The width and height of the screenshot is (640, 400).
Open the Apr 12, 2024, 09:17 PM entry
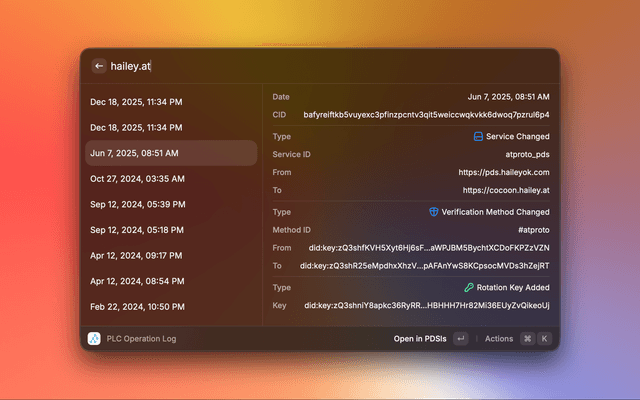(x=136, y=256)
